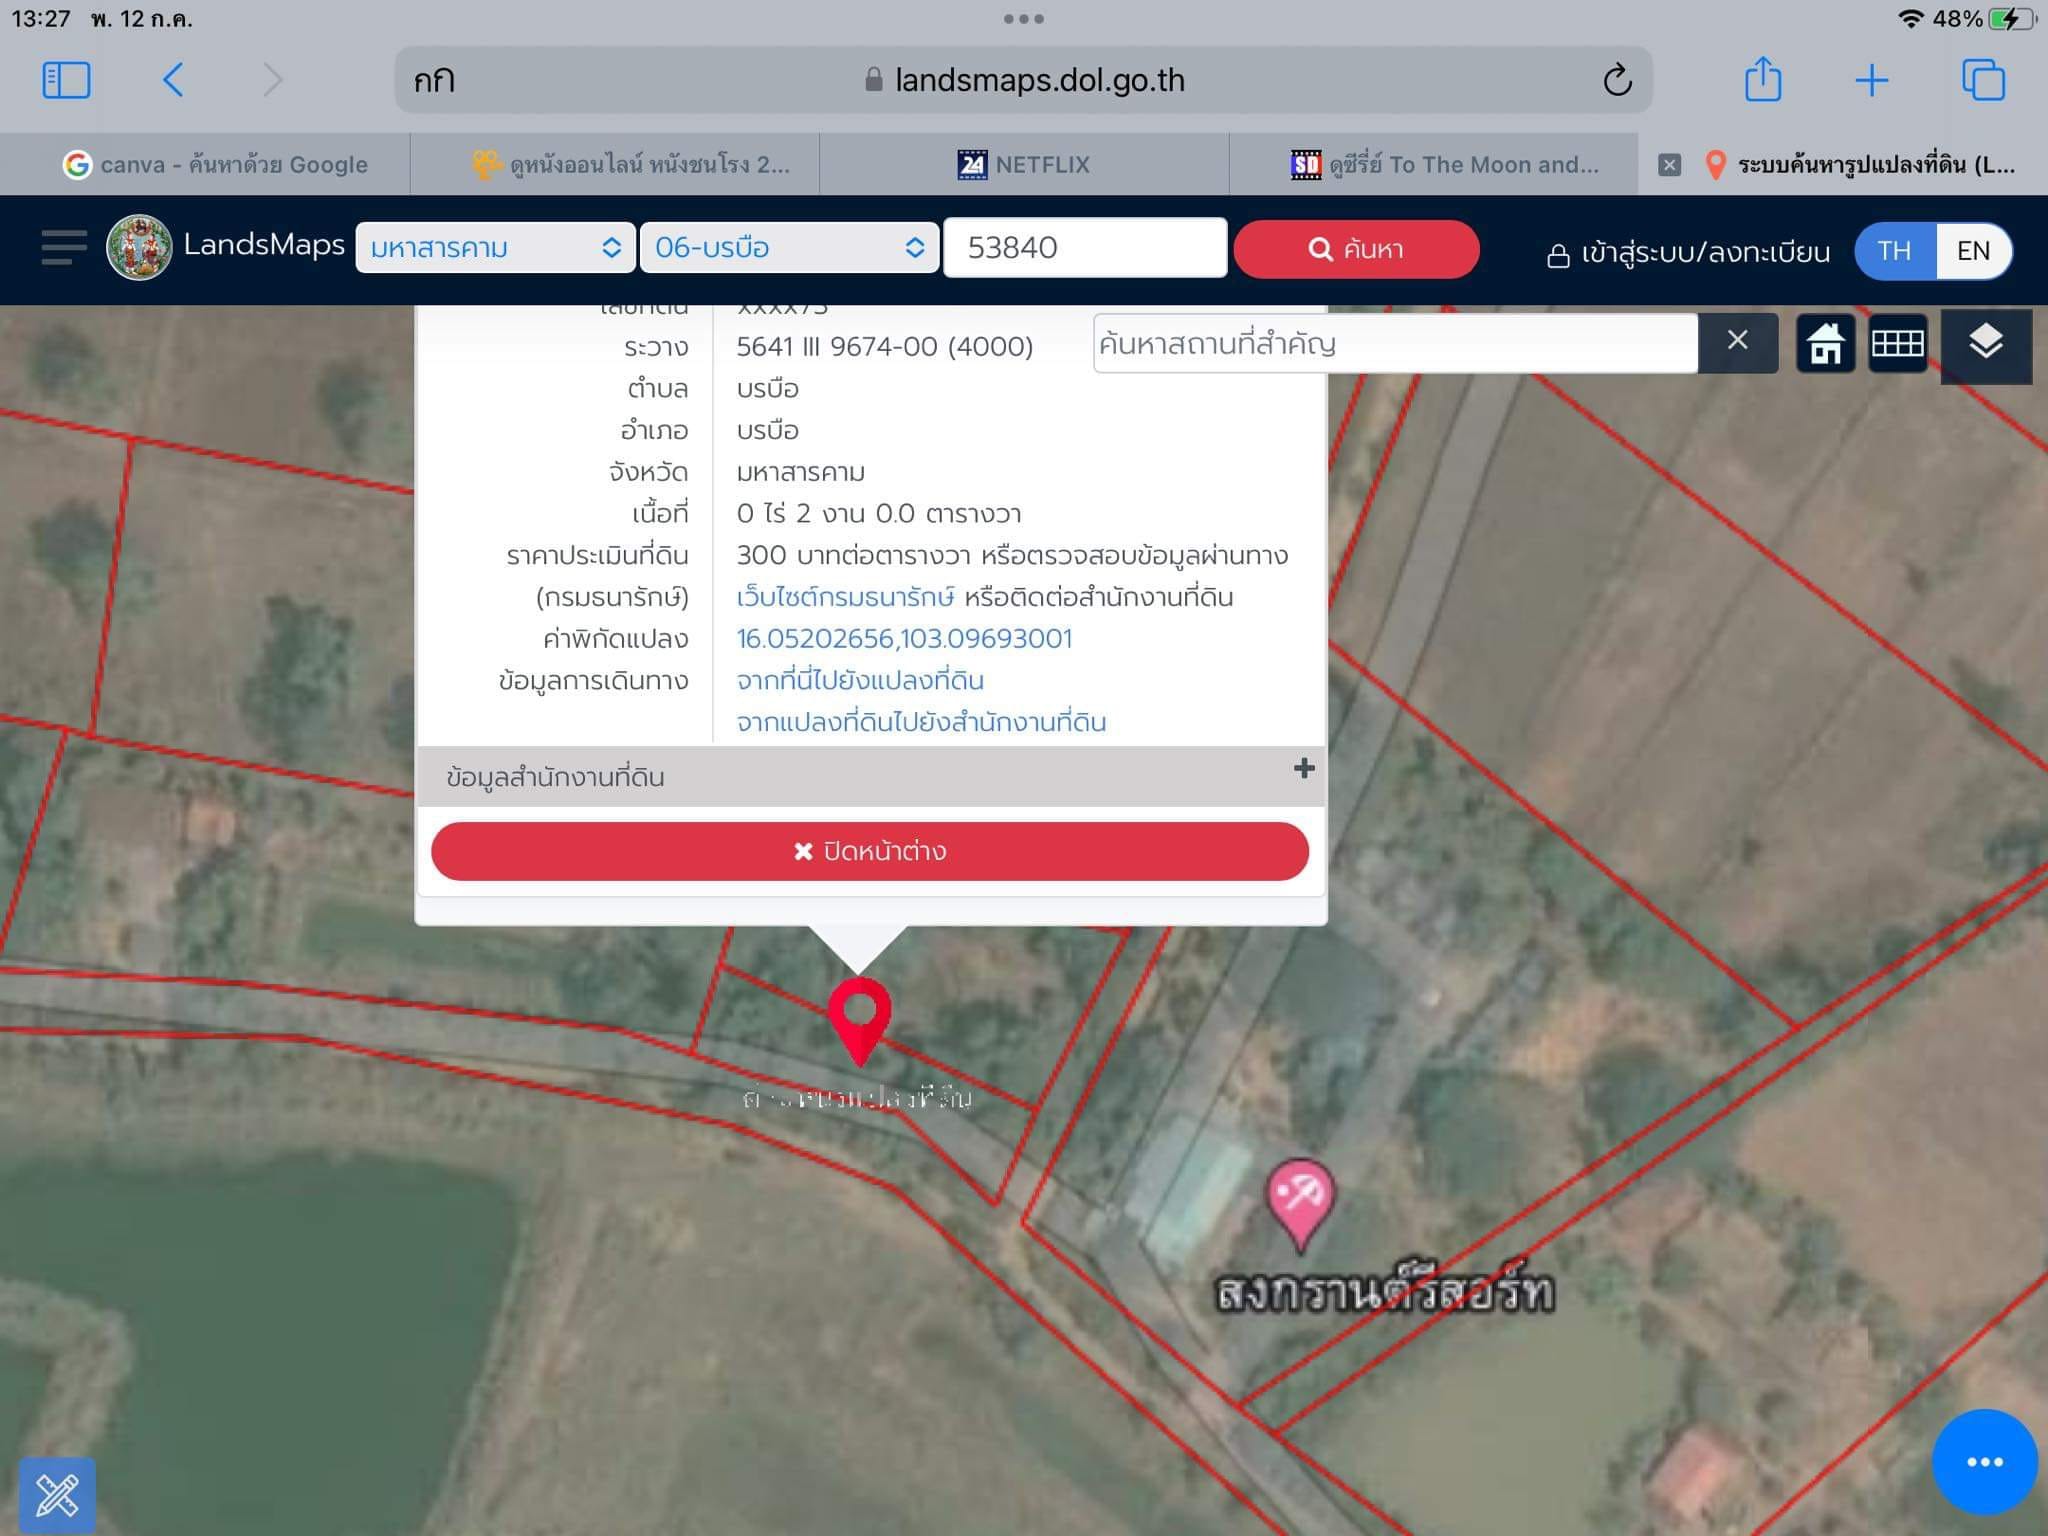Image resolution: width=2048 pixels, height=1536 pixels.
Task: Select the measurement ruler tool
Action: pyautogui.click(x=57, y=1495)
